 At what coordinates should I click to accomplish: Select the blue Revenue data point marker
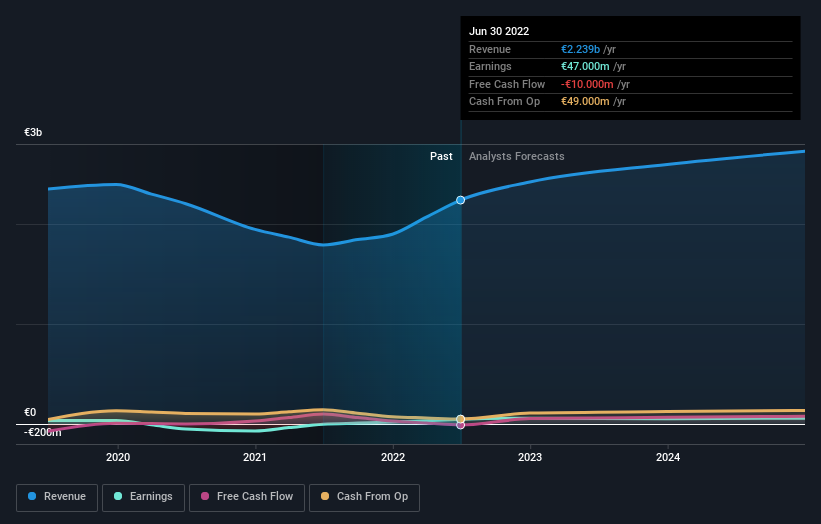460,200
